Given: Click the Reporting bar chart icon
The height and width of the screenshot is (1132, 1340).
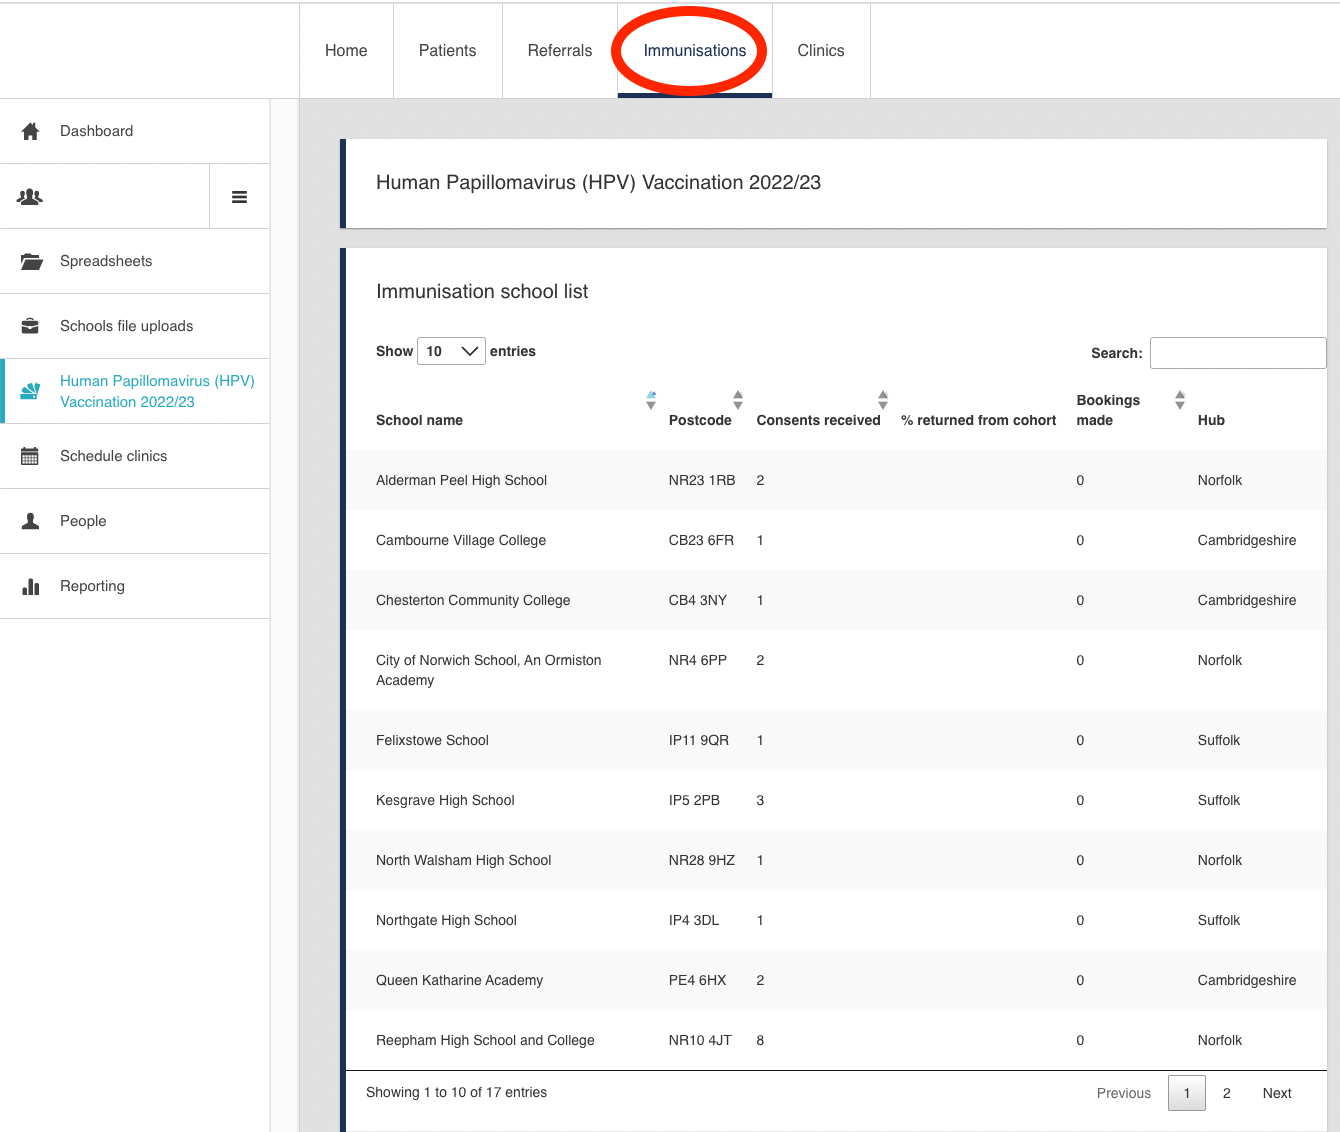Looking at the screenshot, I should tap(30, 586).
